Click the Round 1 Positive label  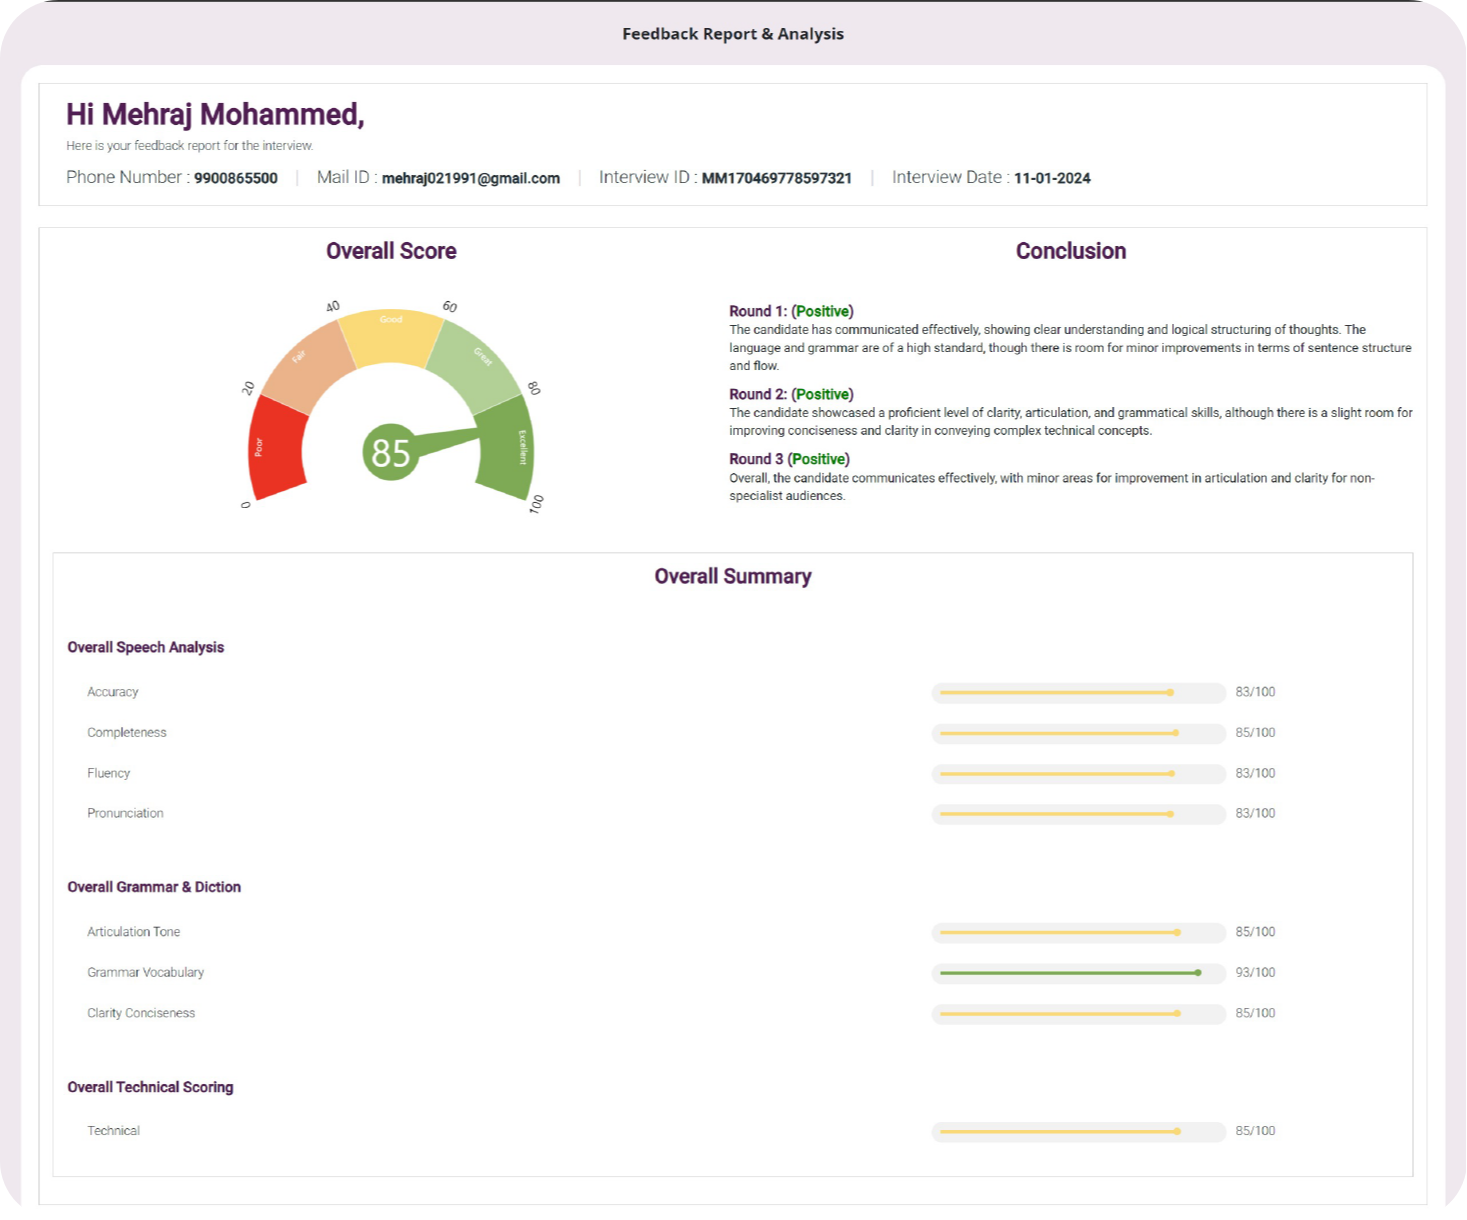822,311
